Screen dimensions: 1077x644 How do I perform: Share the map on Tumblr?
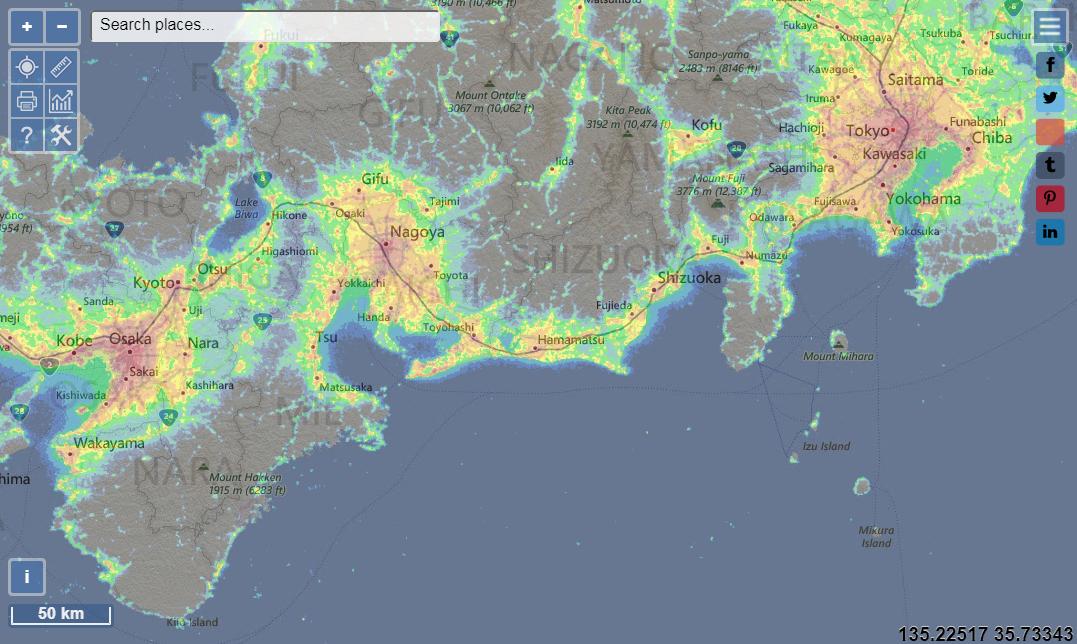pos(1050,165)
